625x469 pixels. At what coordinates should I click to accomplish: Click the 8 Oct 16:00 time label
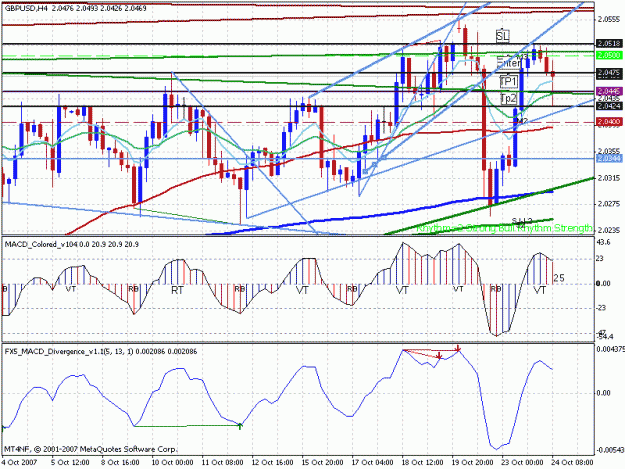point(120,463)
